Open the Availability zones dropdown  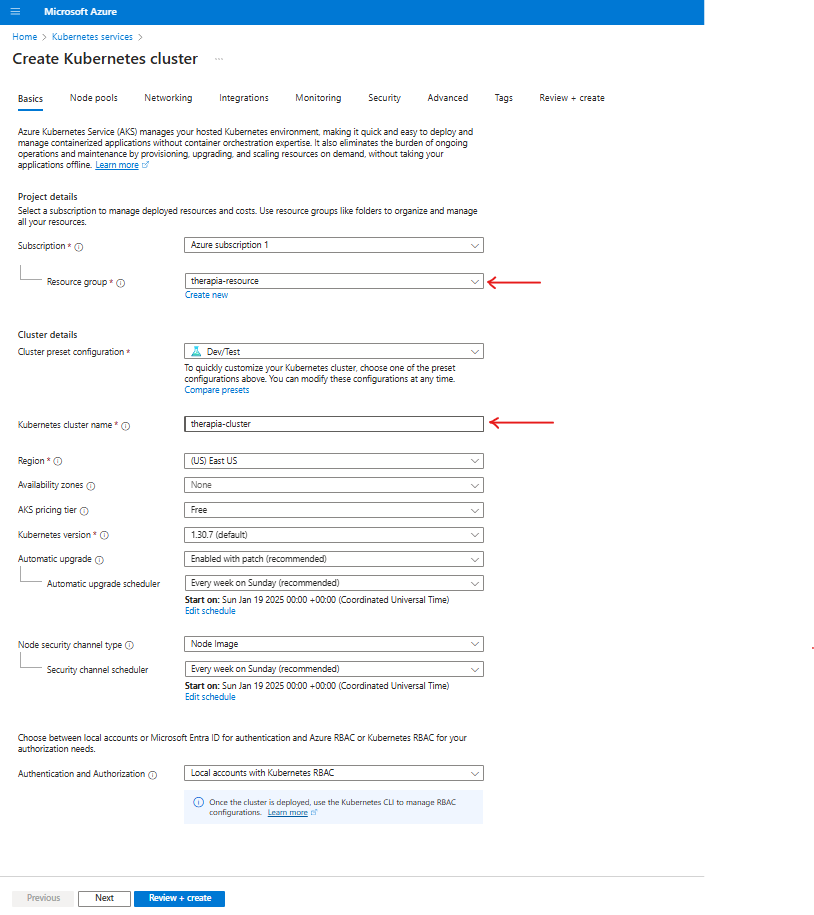[x=334, y=485]
